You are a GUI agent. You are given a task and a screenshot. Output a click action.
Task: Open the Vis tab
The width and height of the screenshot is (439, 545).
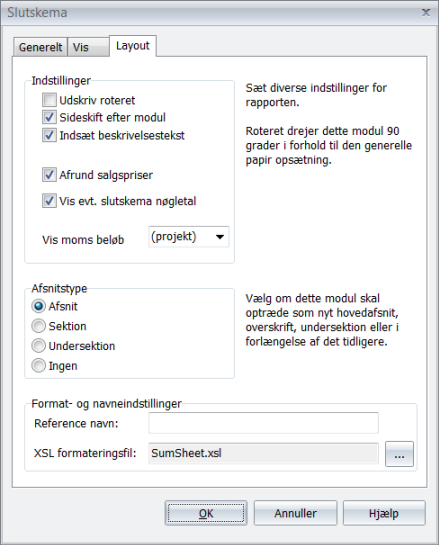[88, 47]
